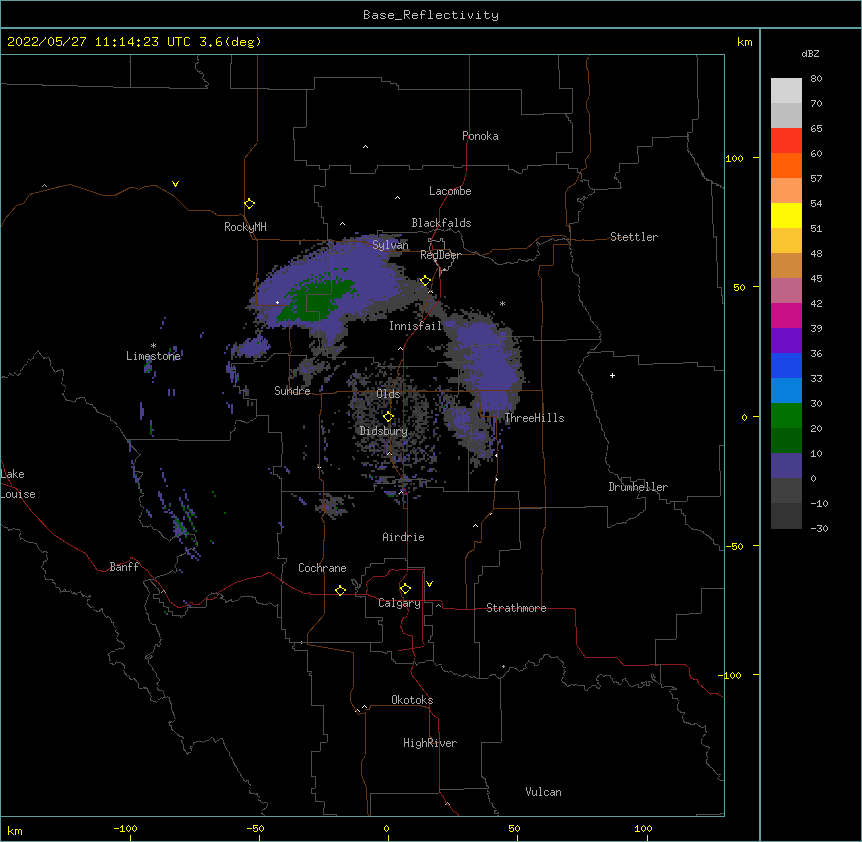The width and height of the screenshot is (862, 842).
Task: Click the yellow diamond marker above RockyMH
Action: pos(250,204)
